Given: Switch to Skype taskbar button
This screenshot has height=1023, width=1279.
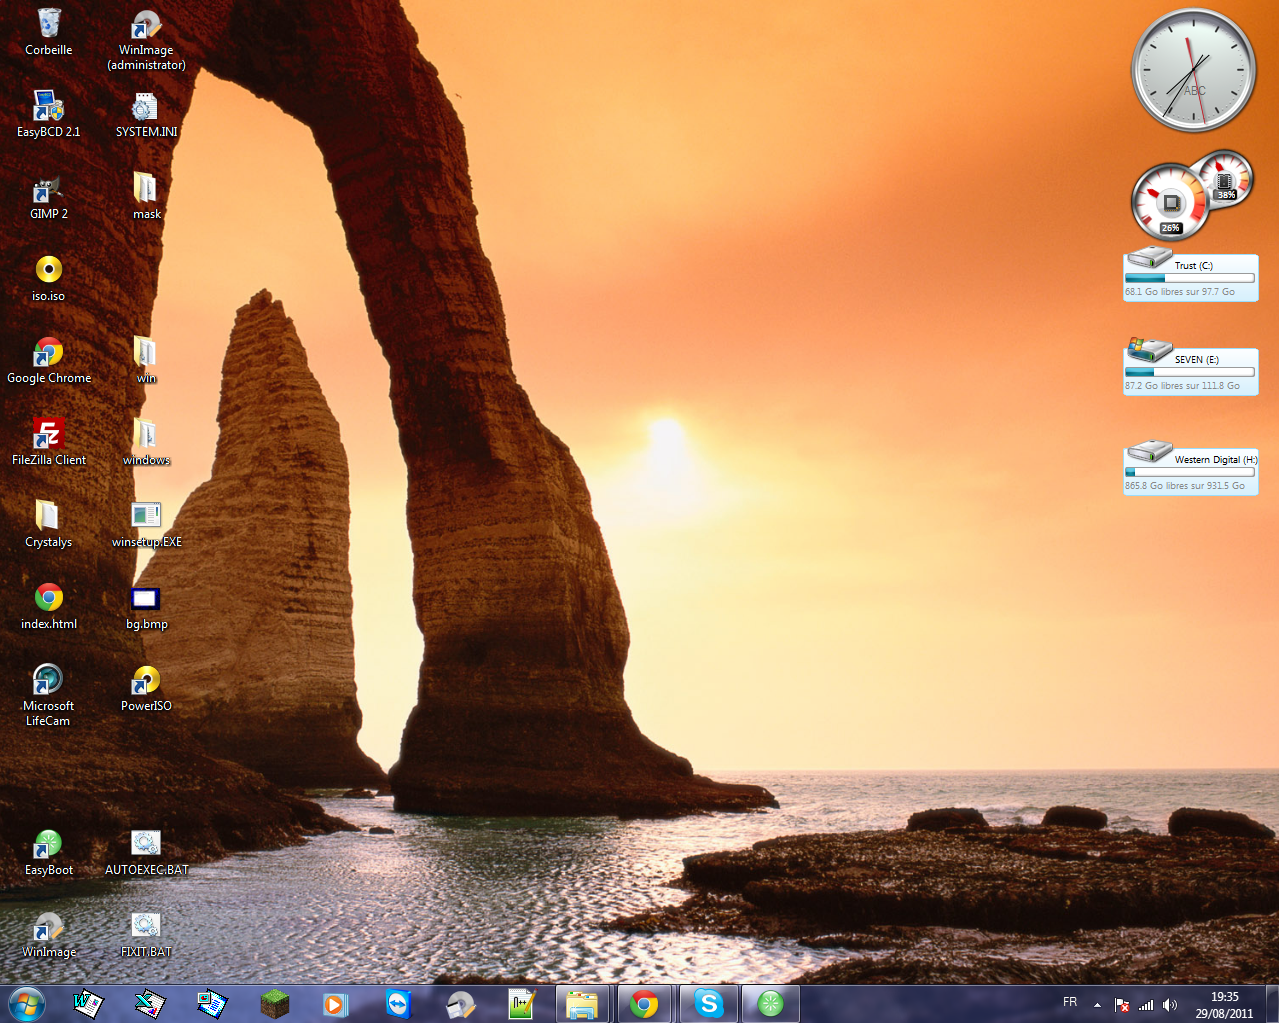Looking at the screenshot, I should [708, 1003].
